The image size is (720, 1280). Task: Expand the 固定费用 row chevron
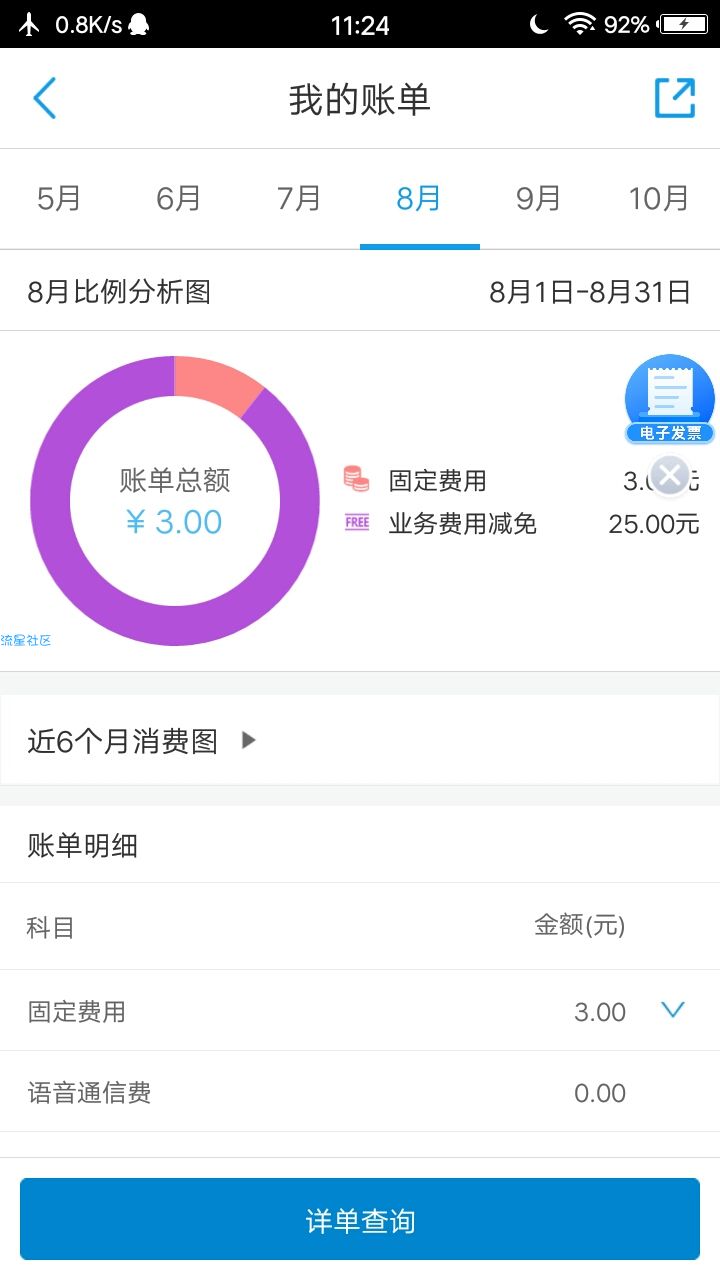pyautogui.click(x=673, y=1010)
